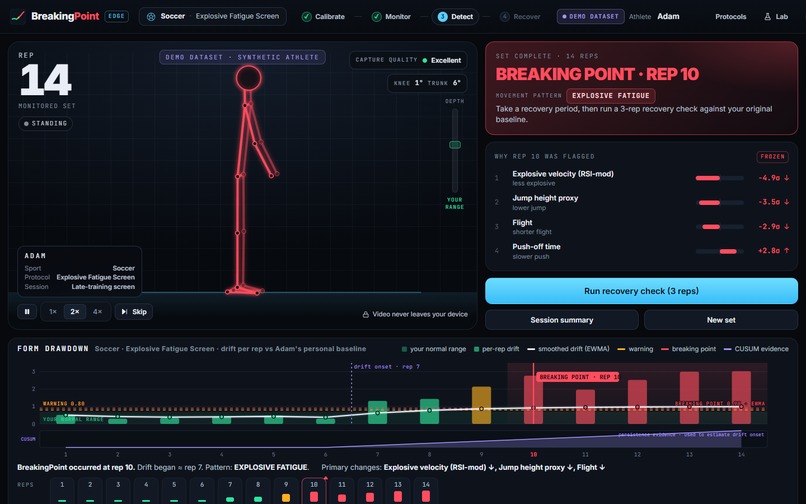The image size is (806, 504).
Task: Select rep 8 tile
Action: tap(258, 491)
